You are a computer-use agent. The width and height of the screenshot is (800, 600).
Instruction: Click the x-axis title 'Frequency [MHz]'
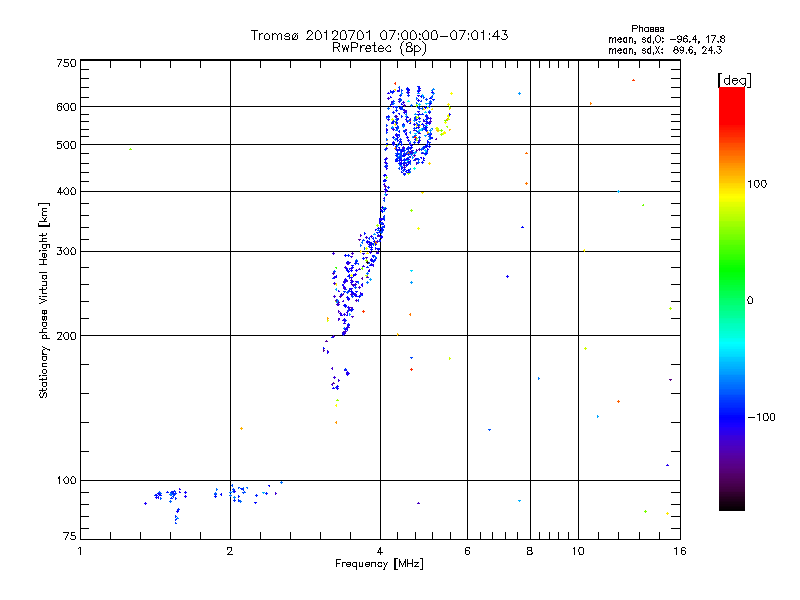(x=379, y=564)
